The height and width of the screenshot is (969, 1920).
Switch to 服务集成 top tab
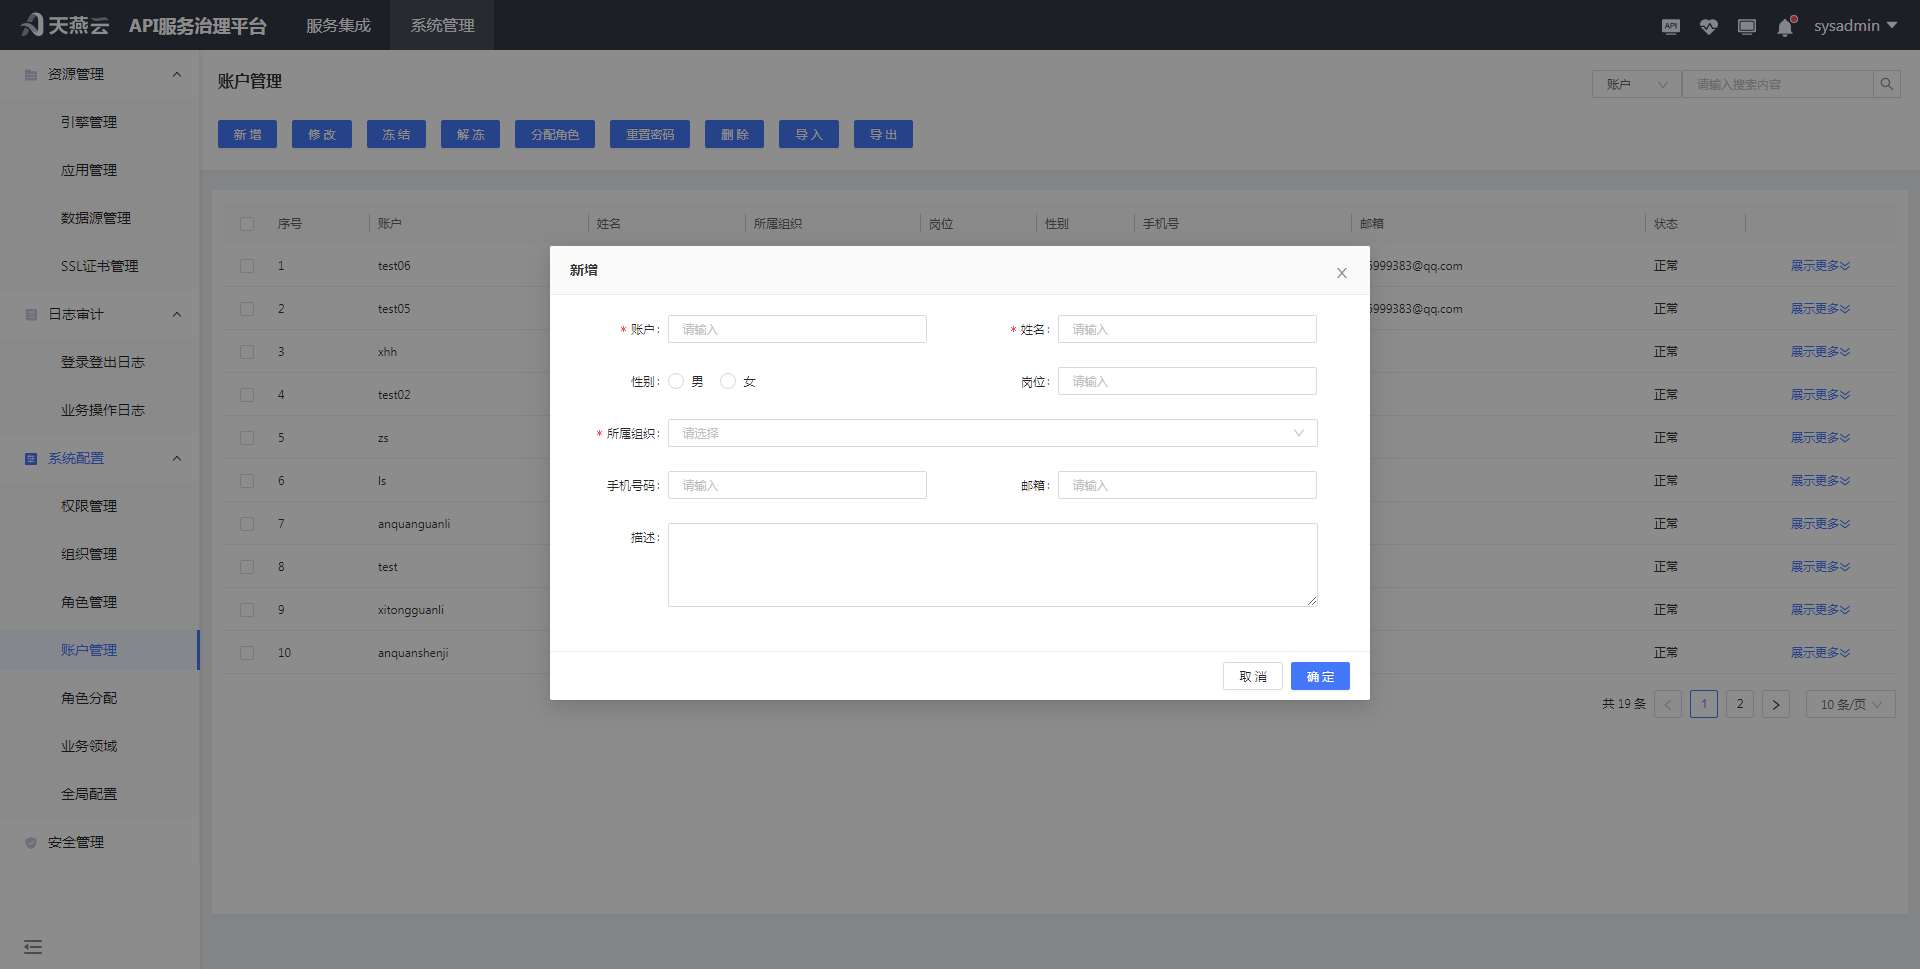point(338,25)
